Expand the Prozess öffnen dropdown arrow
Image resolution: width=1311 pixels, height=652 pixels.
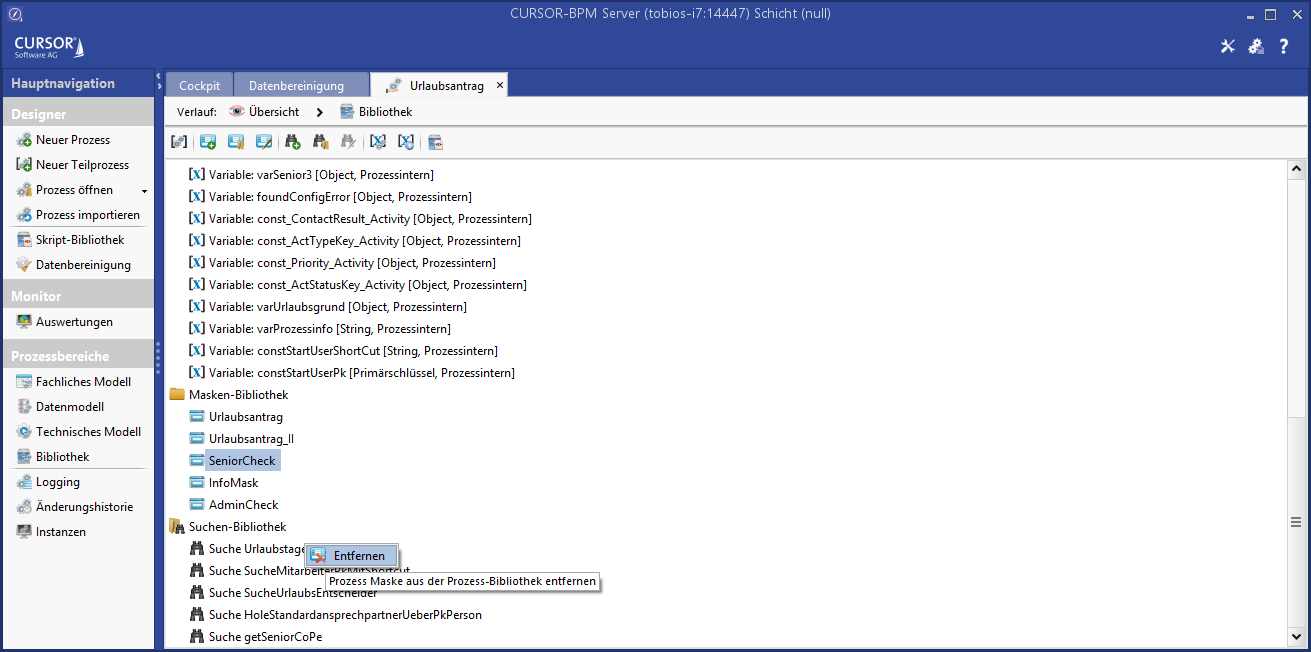click(x=144, y=191)
